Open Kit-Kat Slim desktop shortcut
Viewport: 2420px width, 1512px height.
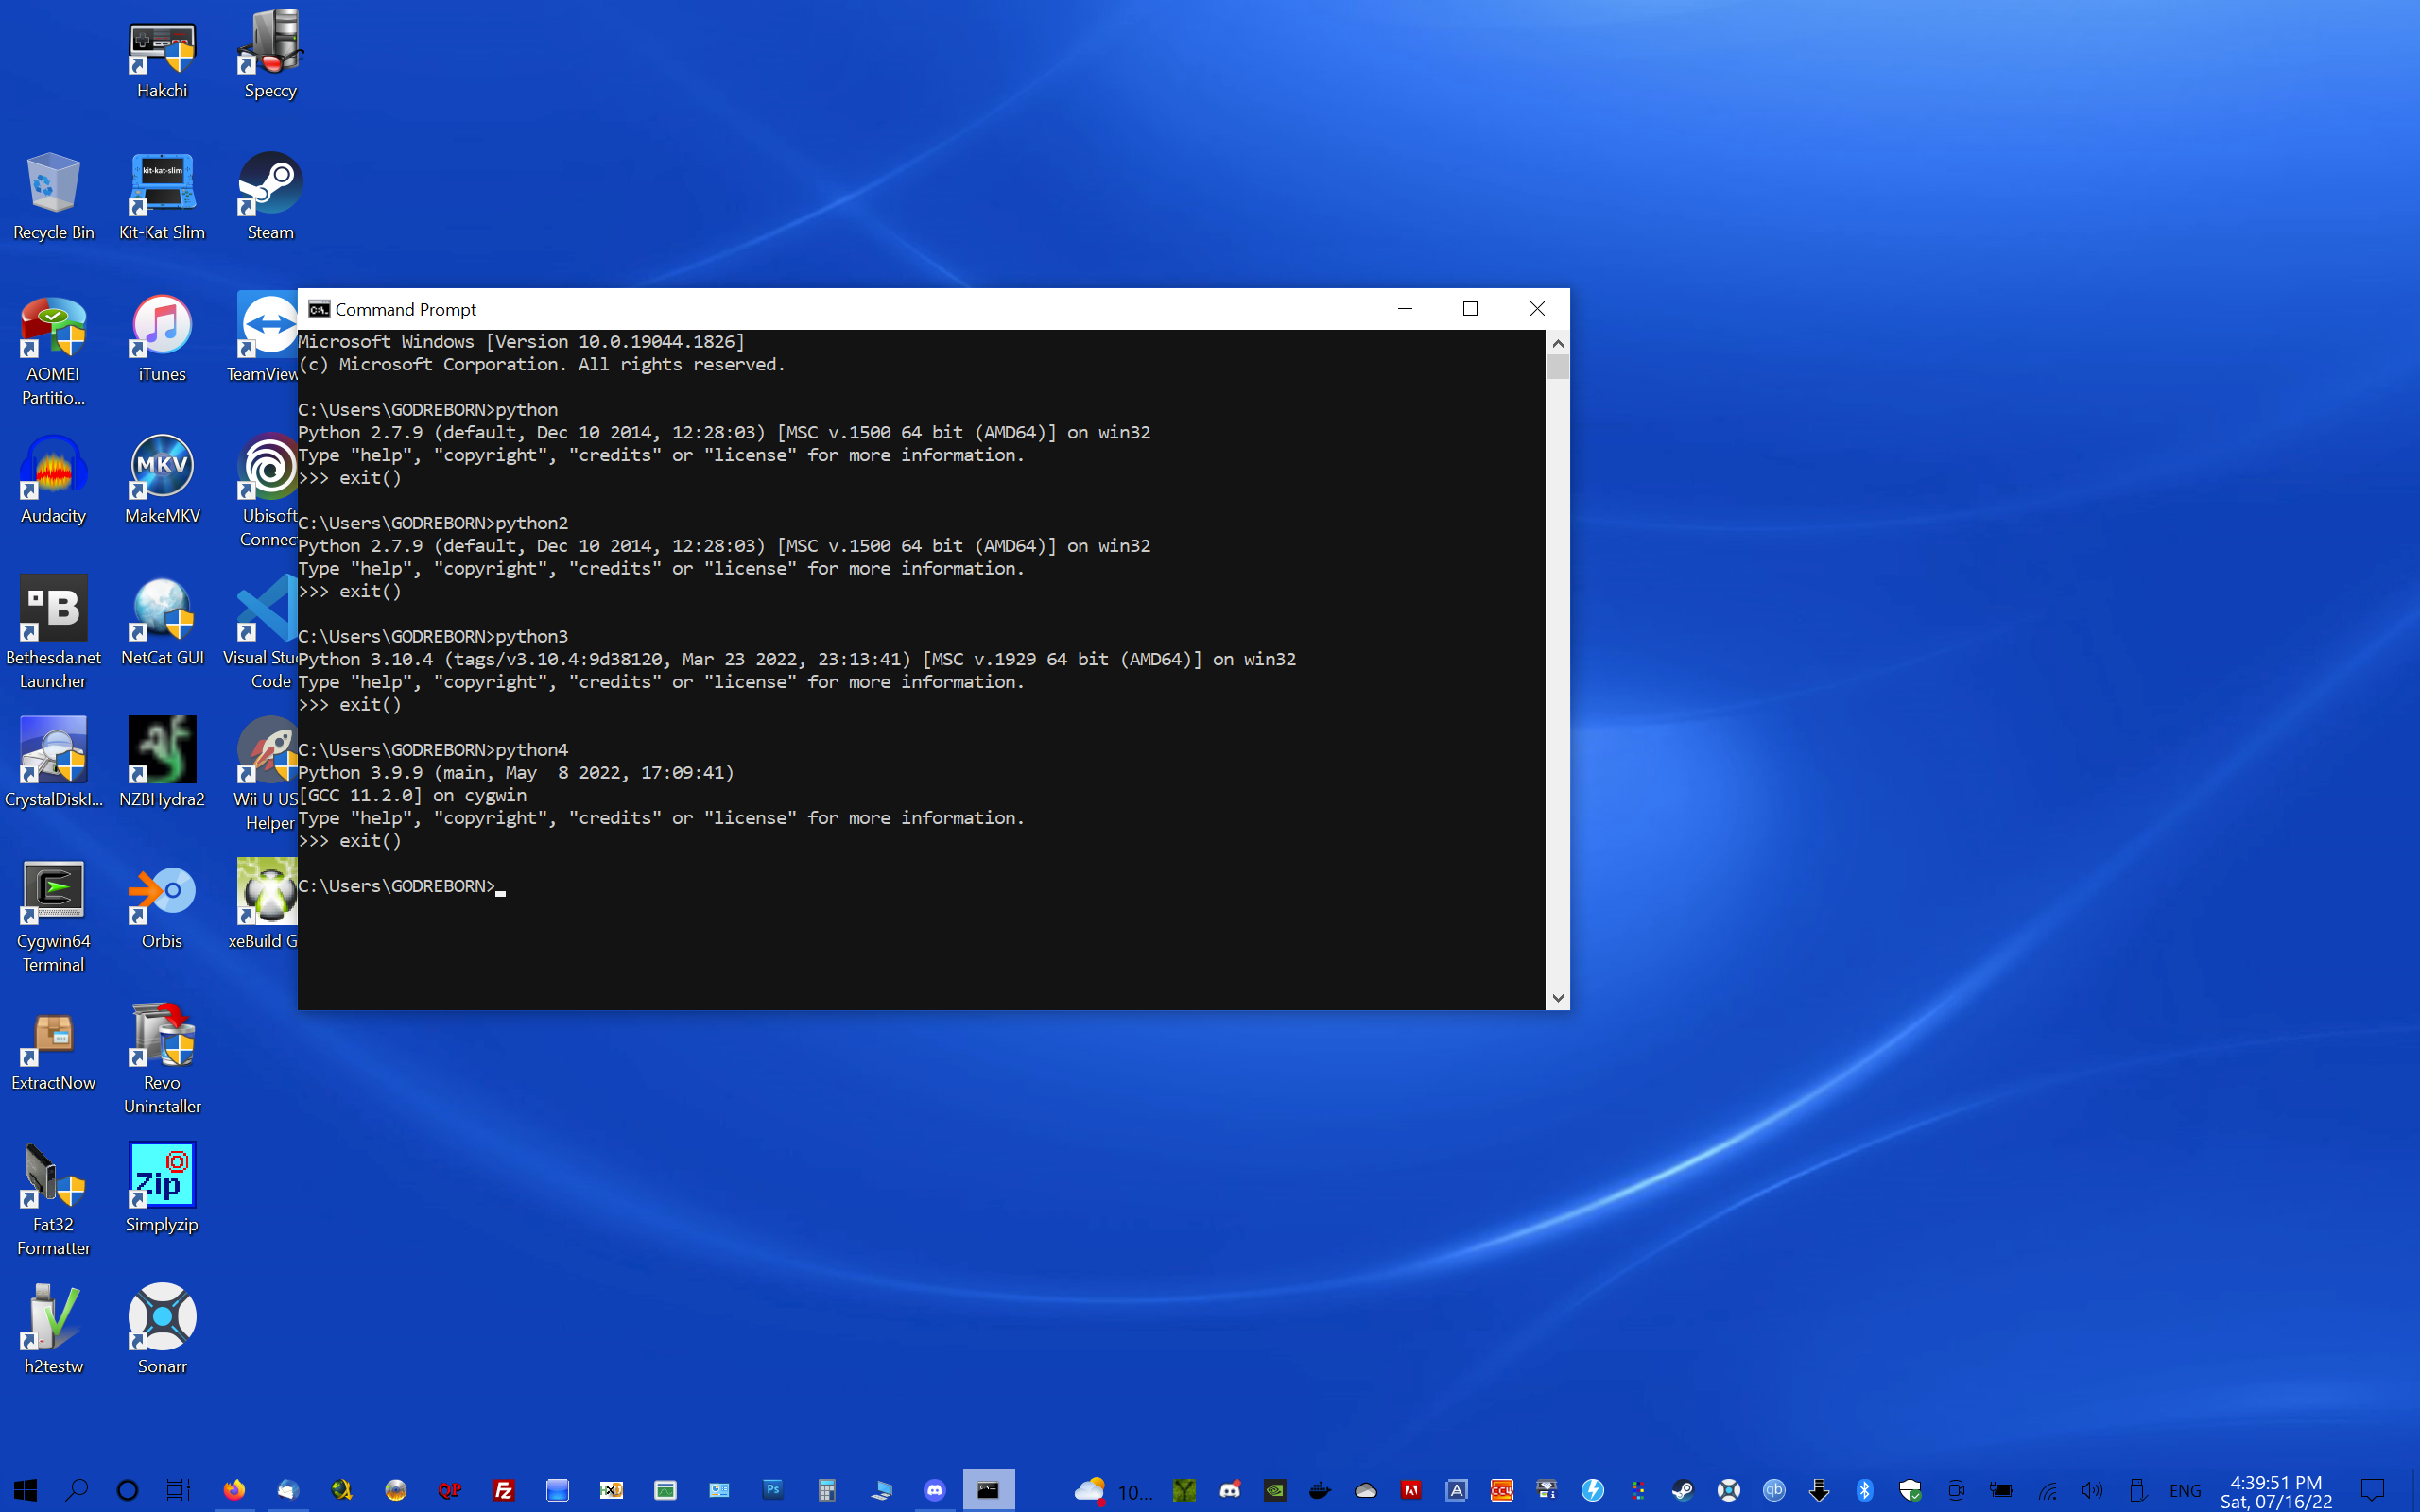pos(162,197)
